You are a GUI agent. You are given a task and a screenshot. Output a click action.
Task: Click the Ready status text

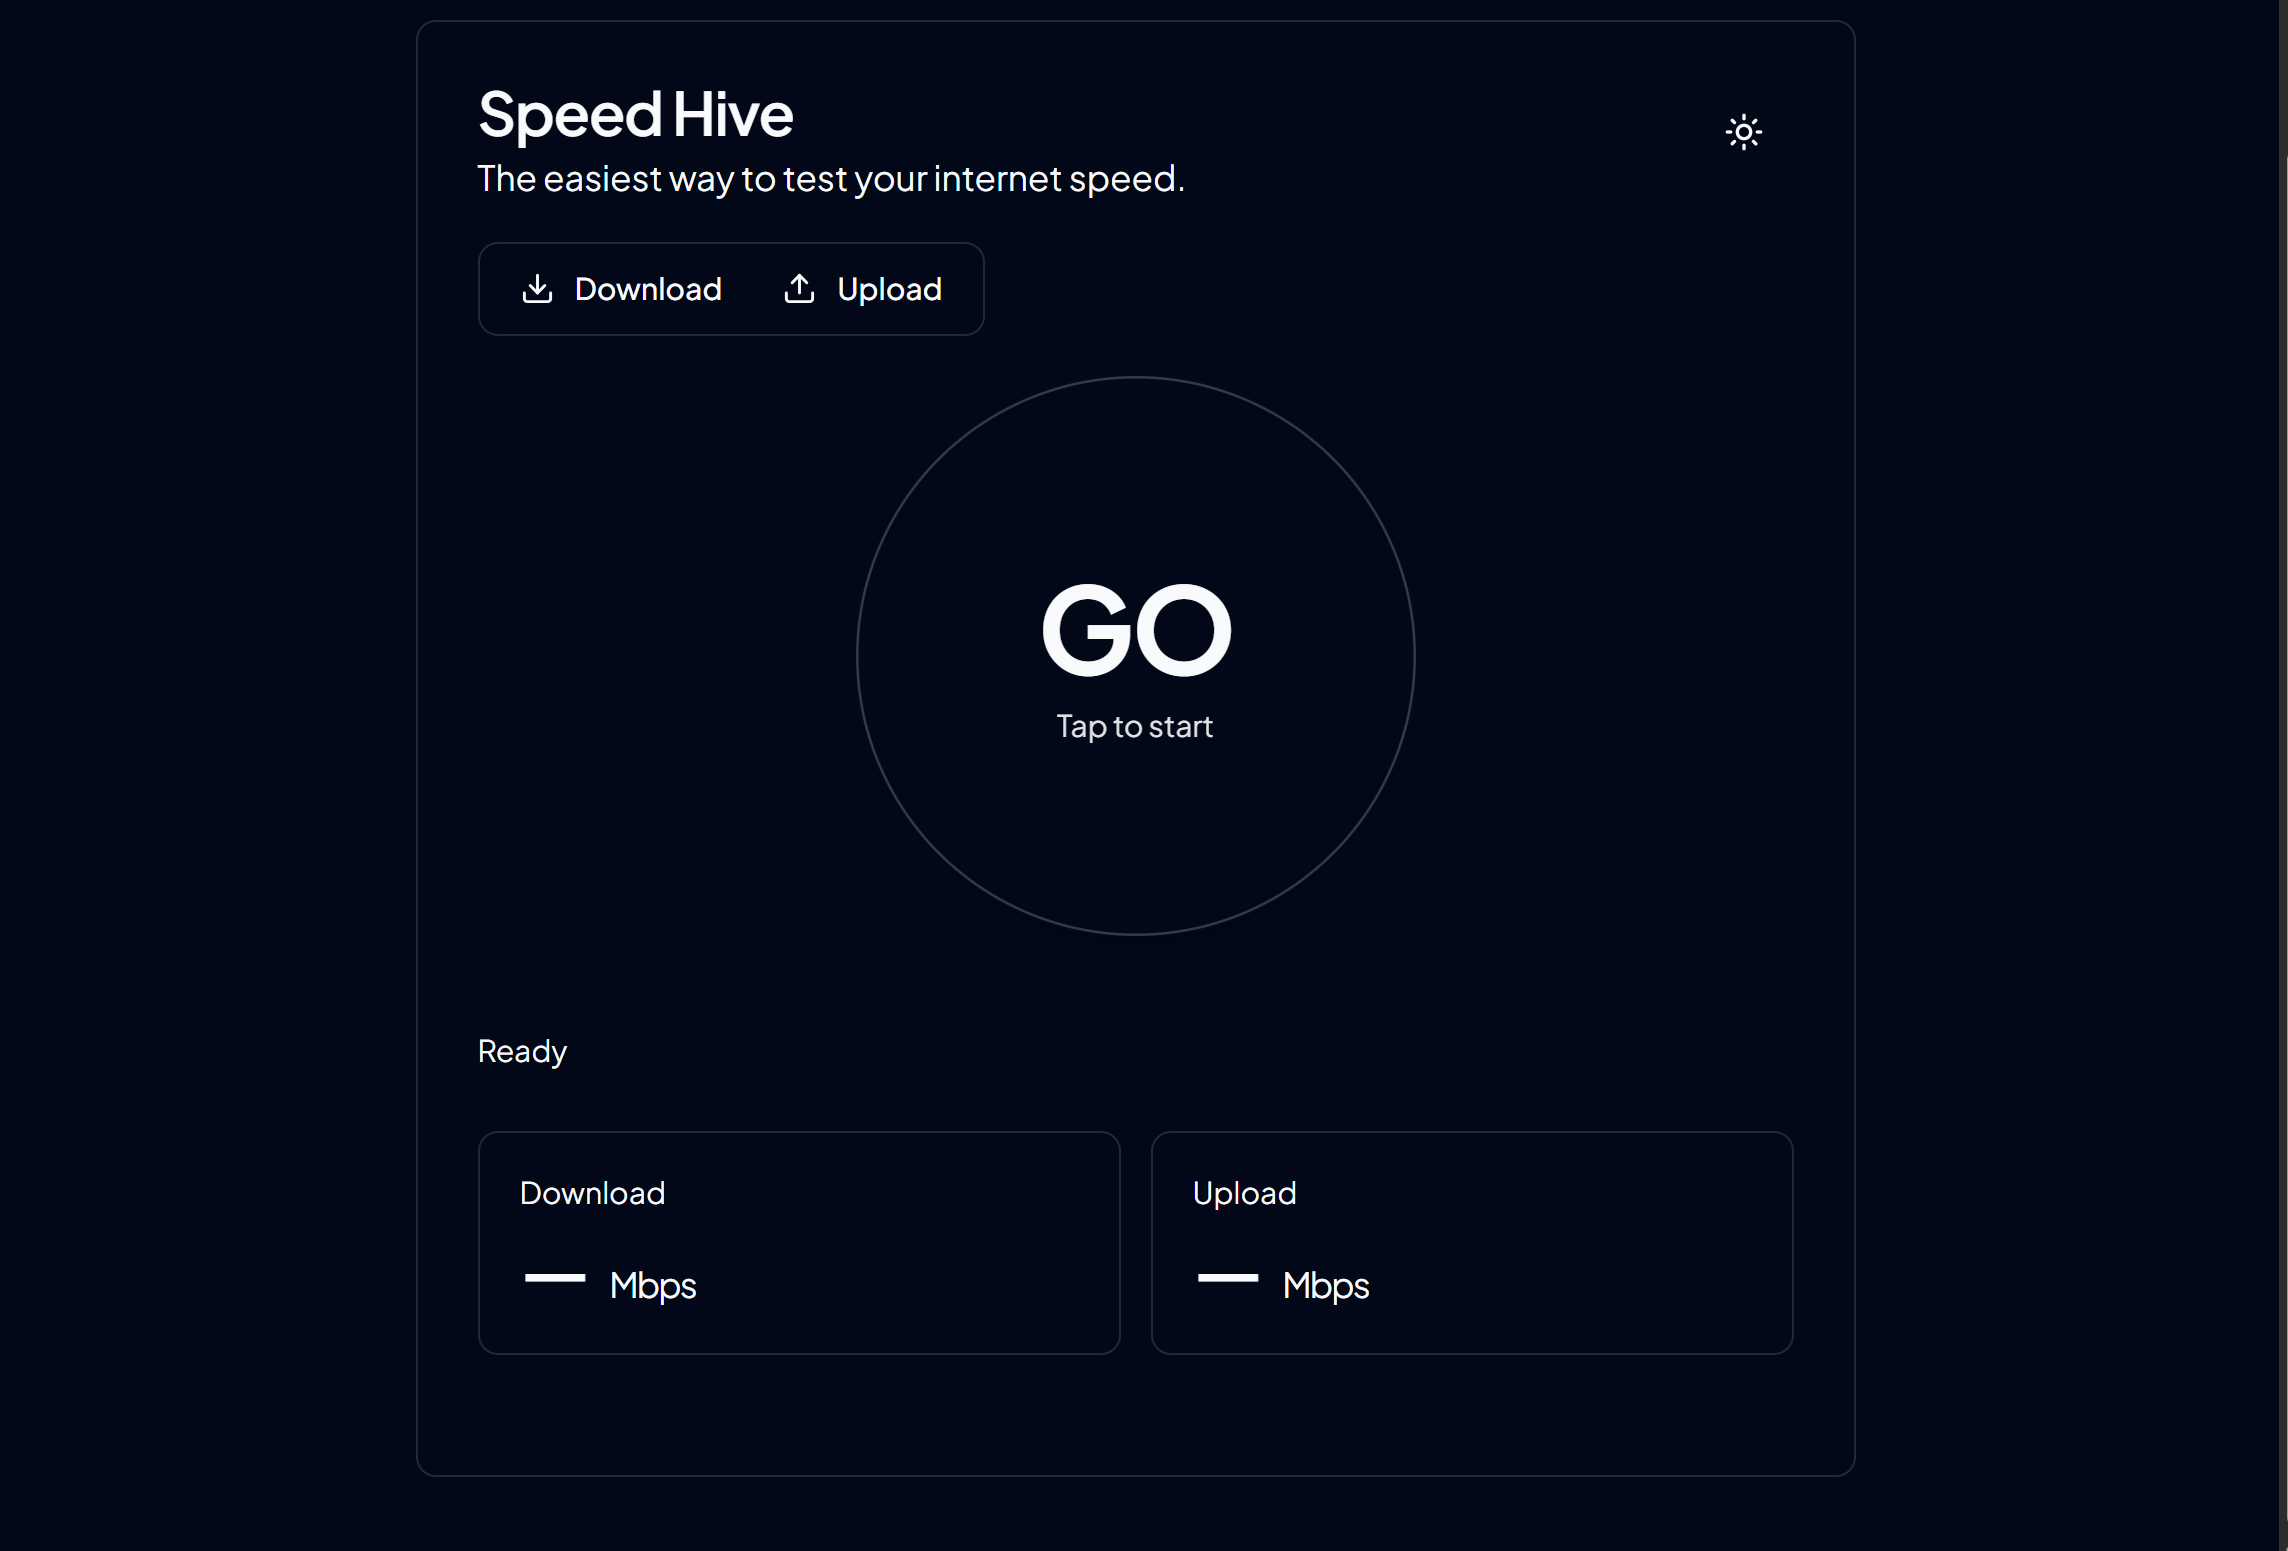pos(522,1051)
